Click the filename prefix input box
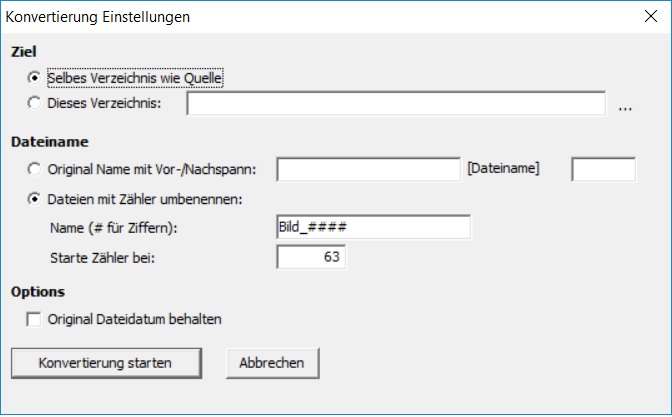 368,169
